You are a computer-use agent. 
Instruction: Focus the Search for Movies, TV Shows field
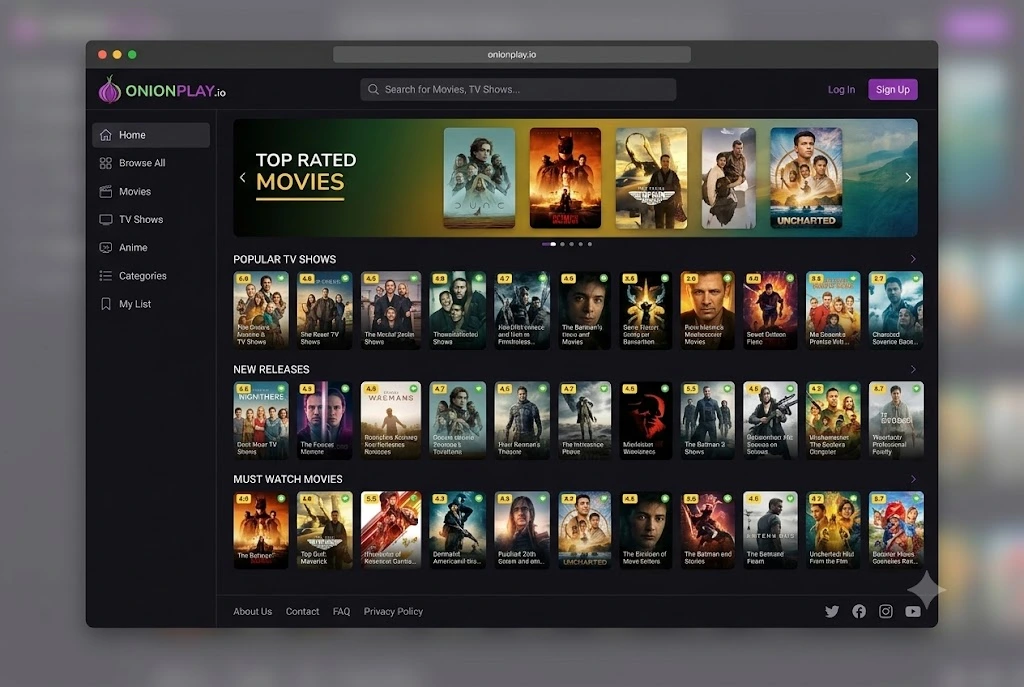click(x=518, y=89)
